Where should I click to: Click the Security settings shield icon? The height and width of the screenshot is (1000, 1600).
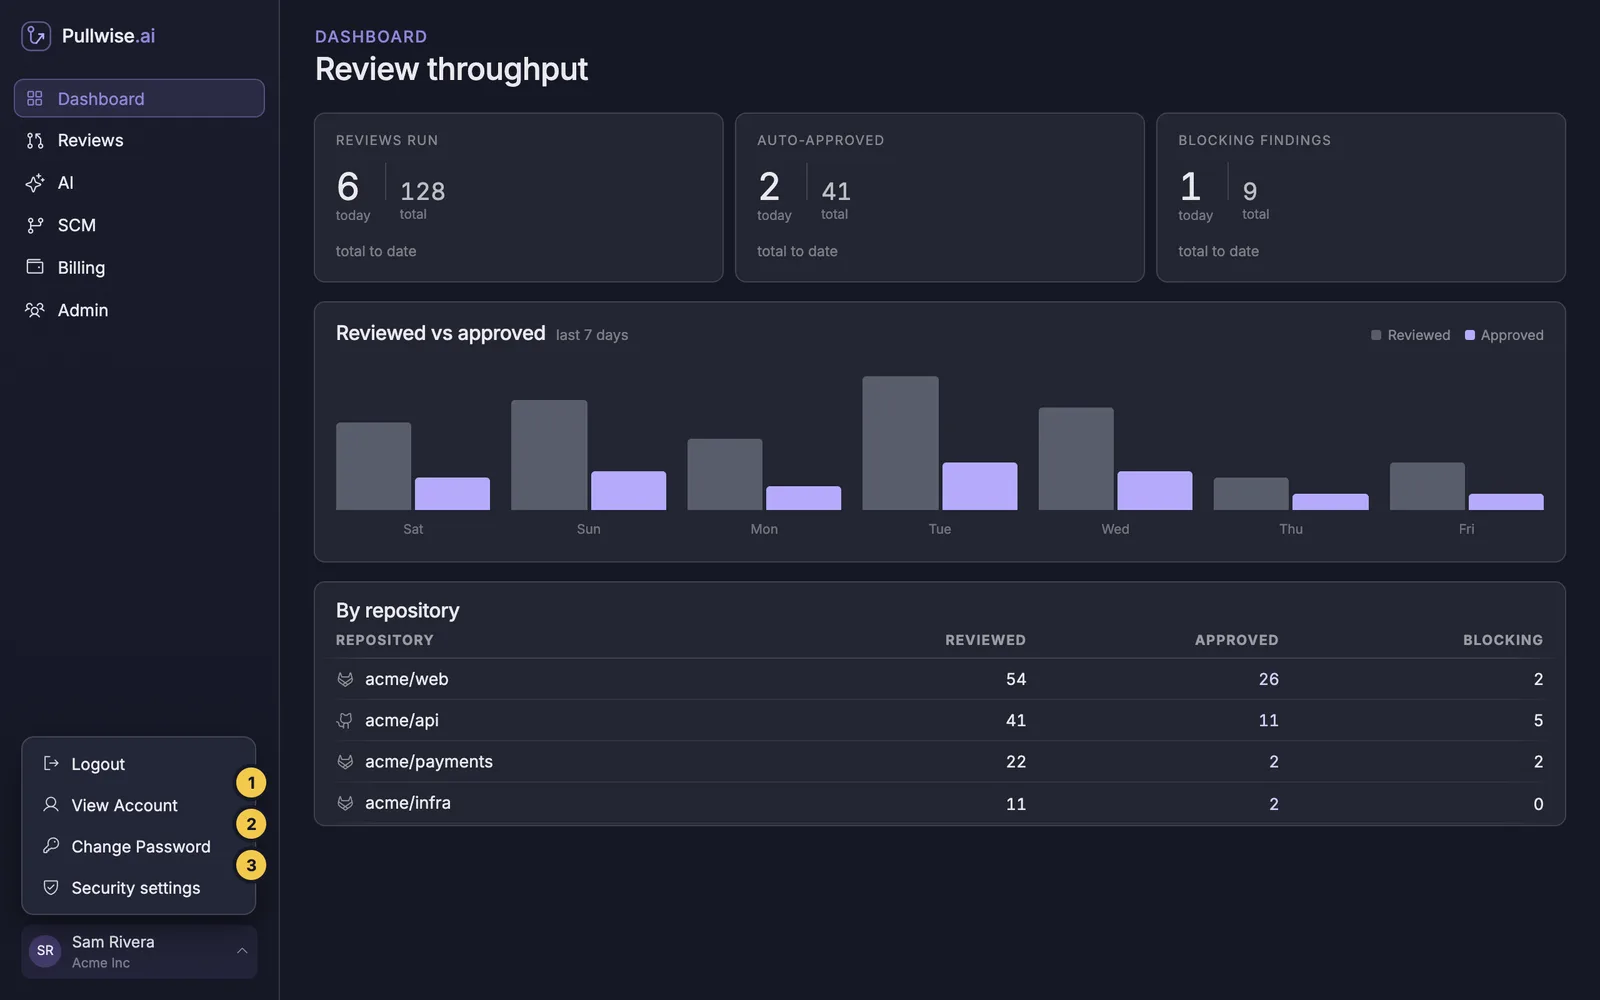click(x=51, y=887)
